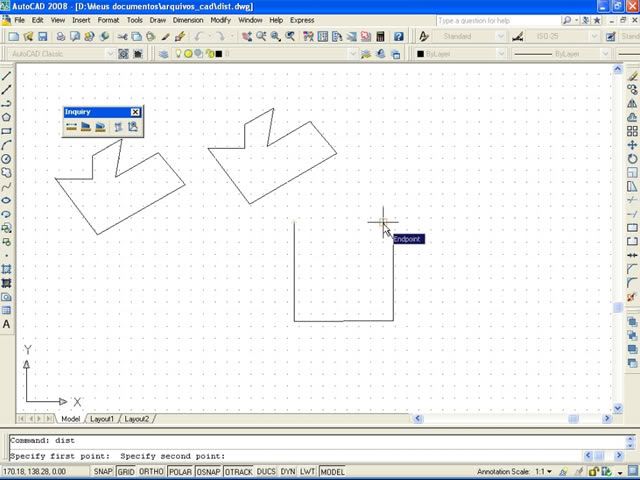Click the Help question mark icon
Screen dimensions: 640x480
399,36
